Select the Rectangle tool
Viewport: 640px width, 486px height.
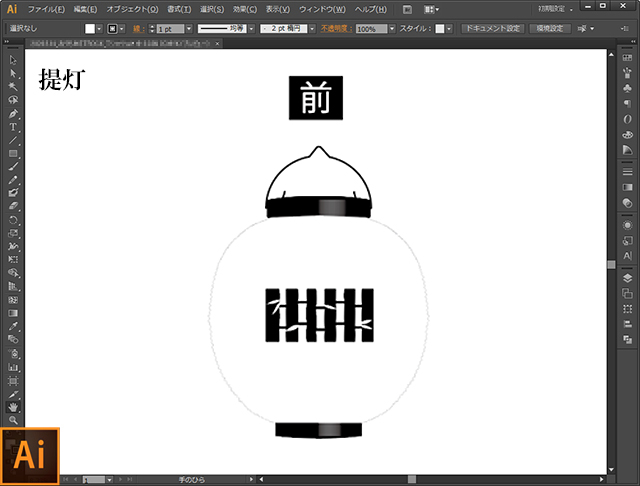pyautogui.click(x=14, y=153)
